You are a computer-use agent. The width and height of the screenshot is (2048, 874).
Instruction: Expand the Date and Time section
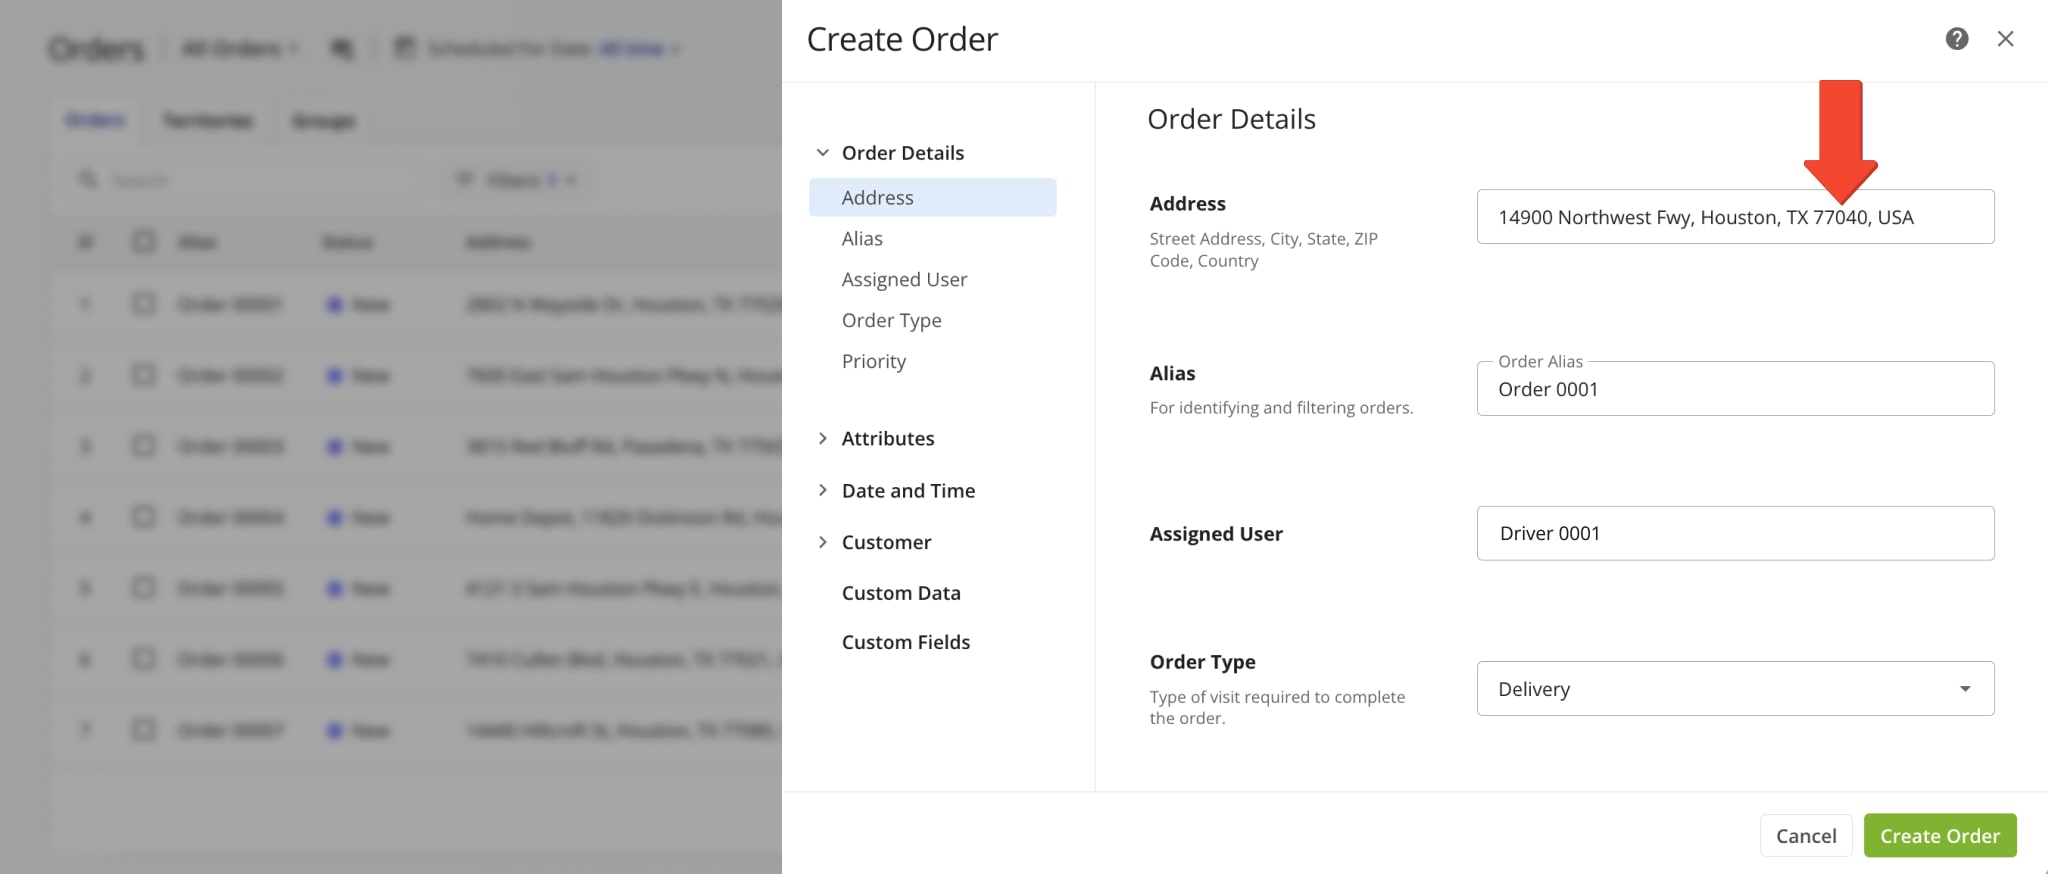tap(822, 490)
